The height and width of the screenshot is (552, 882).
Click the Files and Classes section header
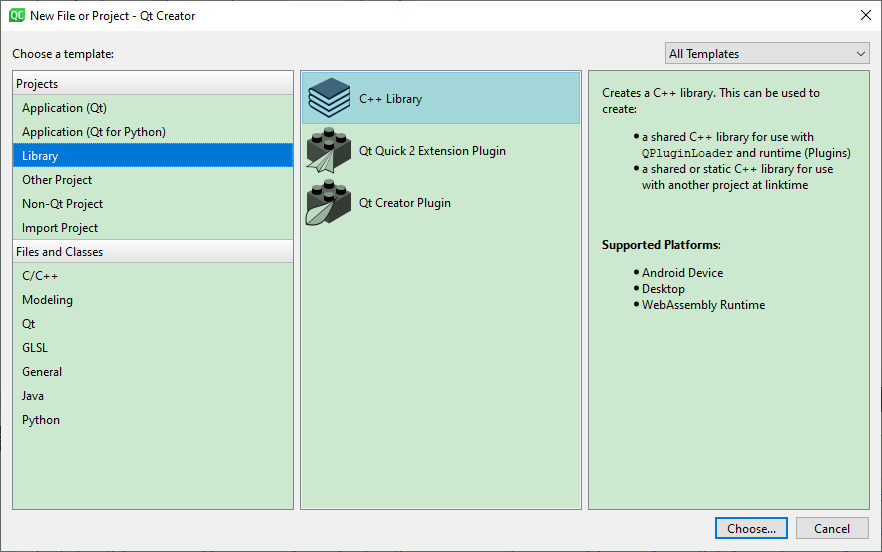(x=153, y=252)
